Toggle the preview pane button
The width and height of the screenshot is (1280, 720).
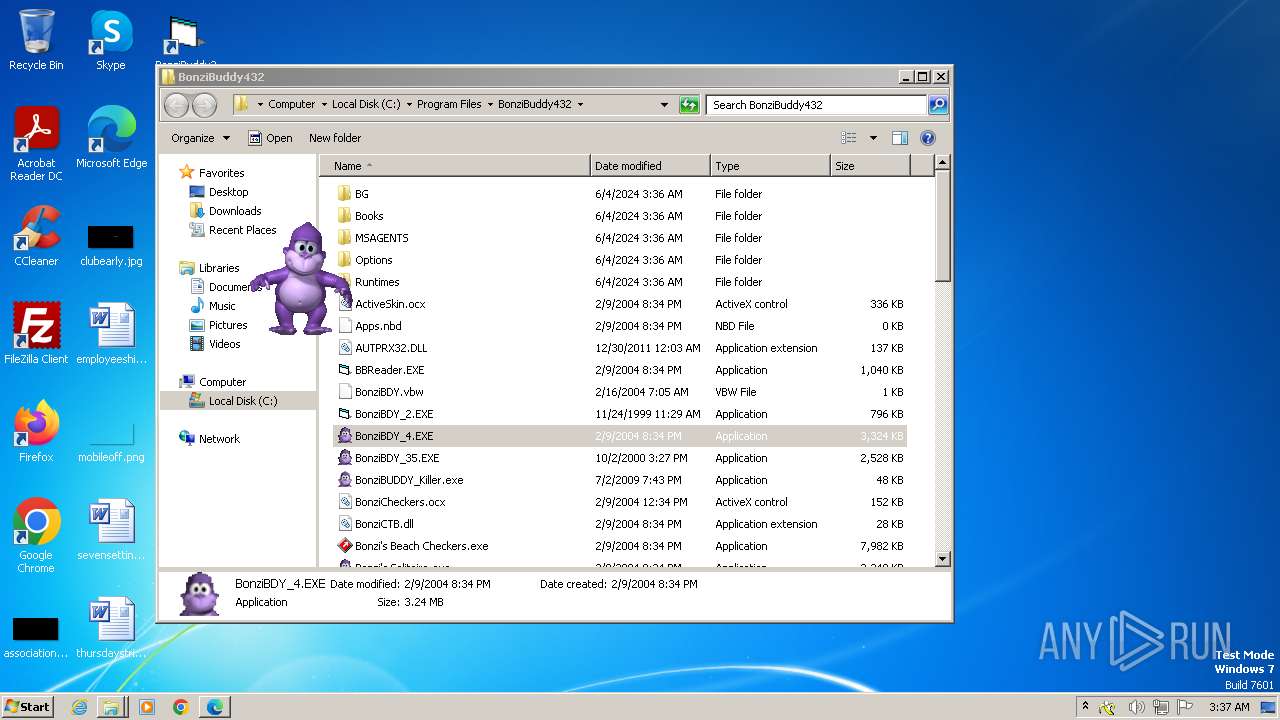tap(899, 138)
